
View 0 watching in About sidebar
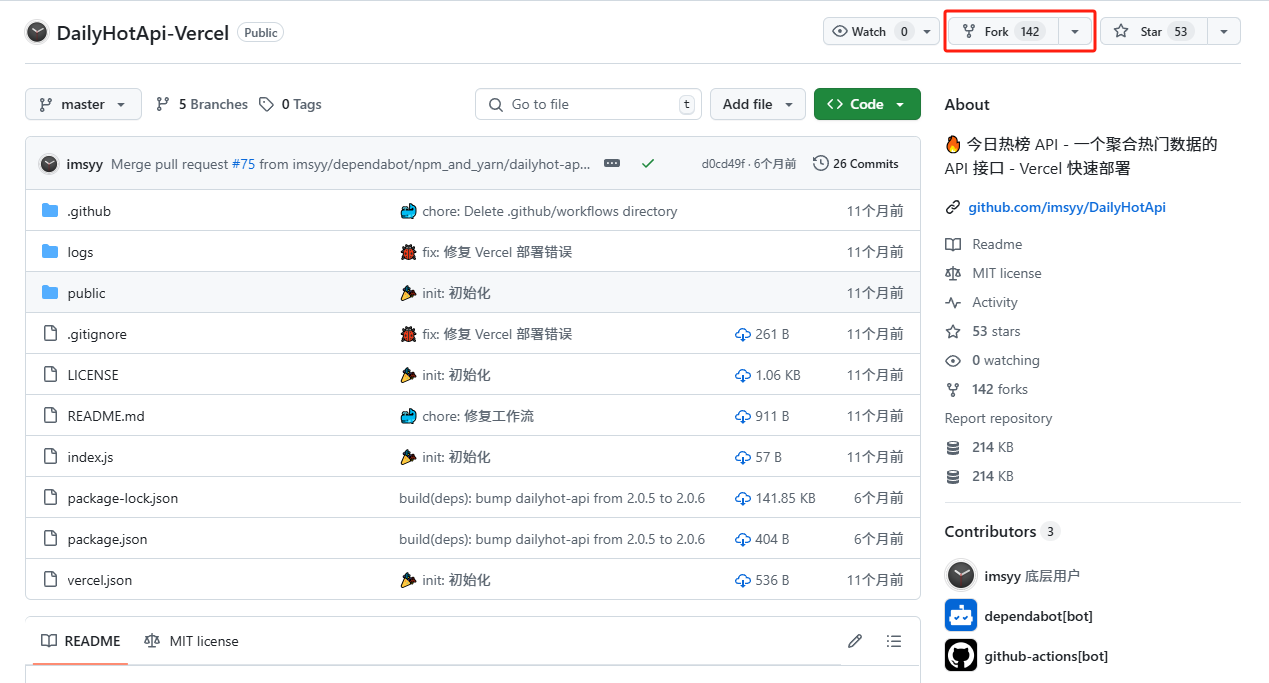point(1006,360)
